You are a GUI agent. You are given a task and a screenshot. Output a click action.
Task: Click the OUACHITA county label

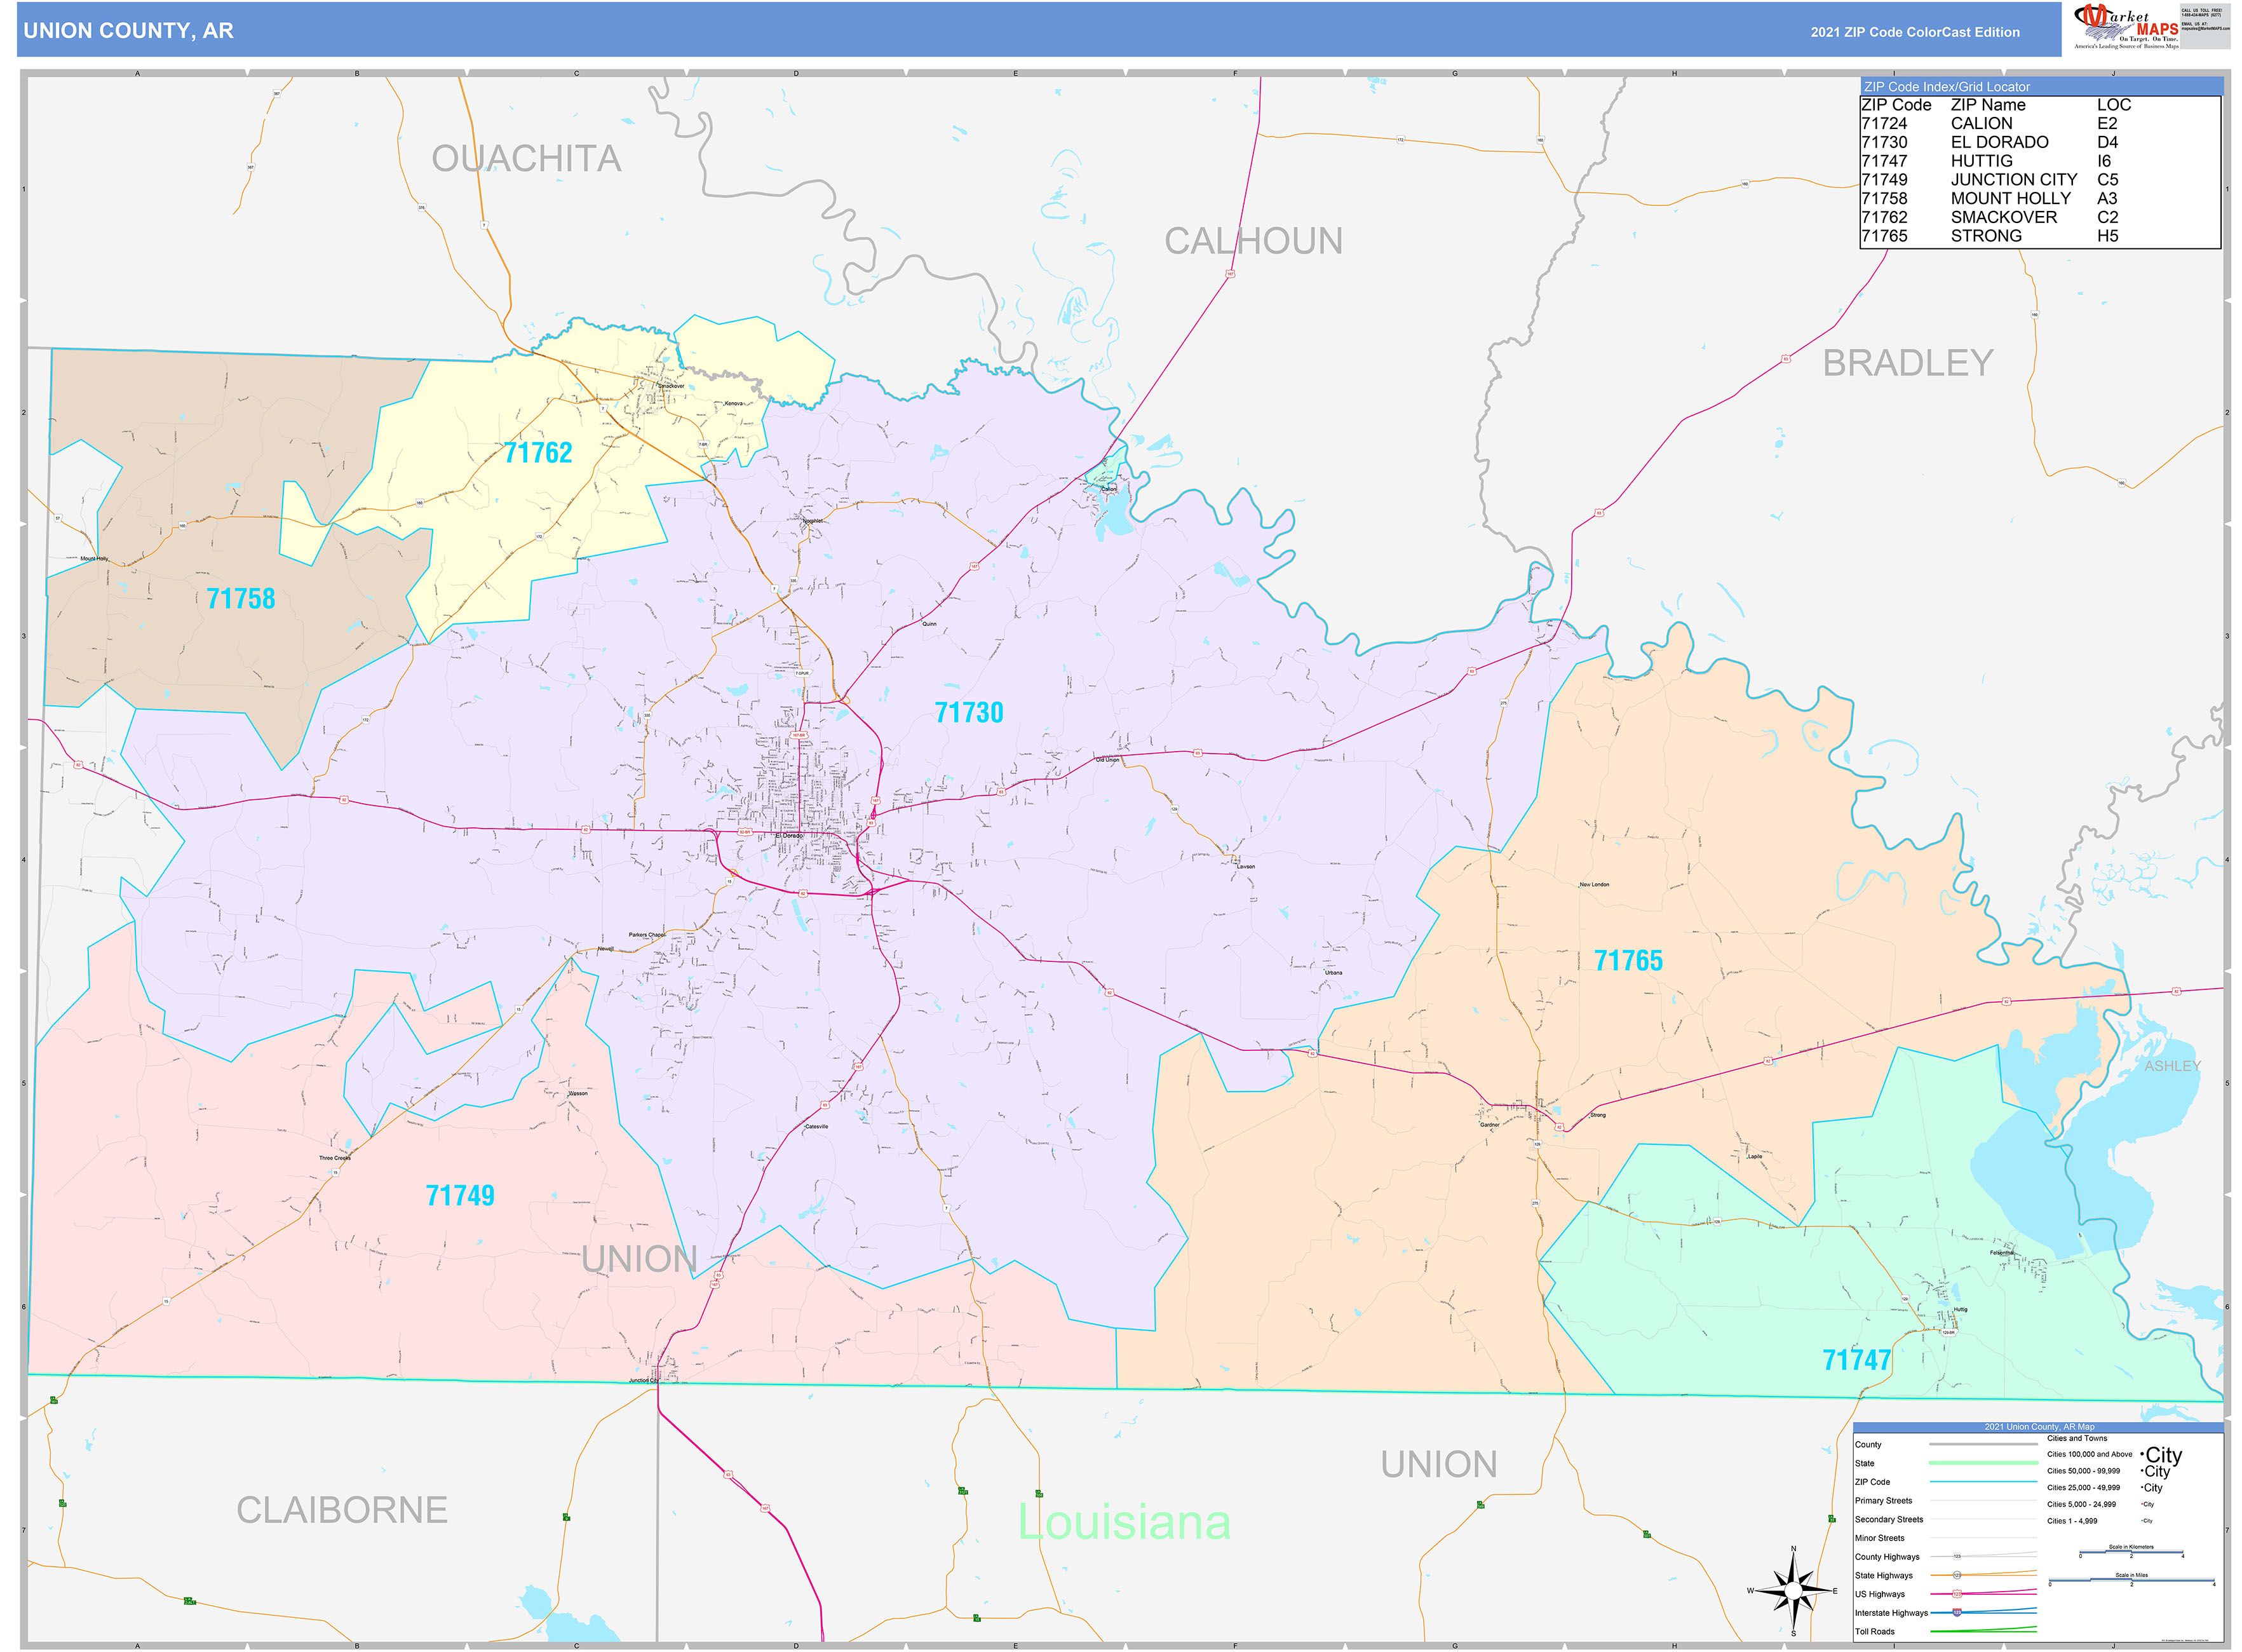pos(526,158)
